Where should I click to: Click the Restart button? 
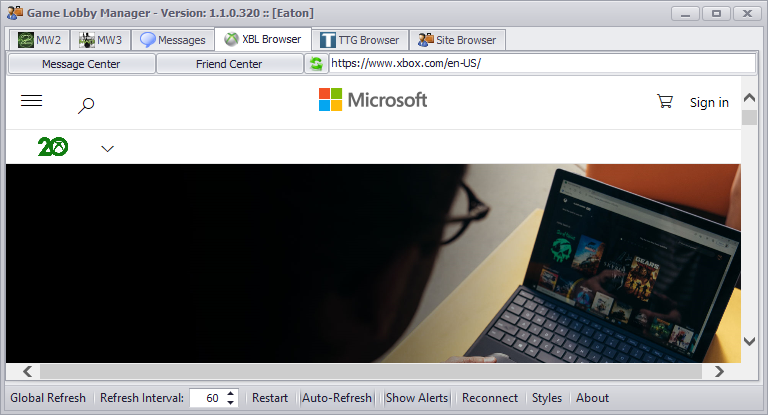pos(270,398)
